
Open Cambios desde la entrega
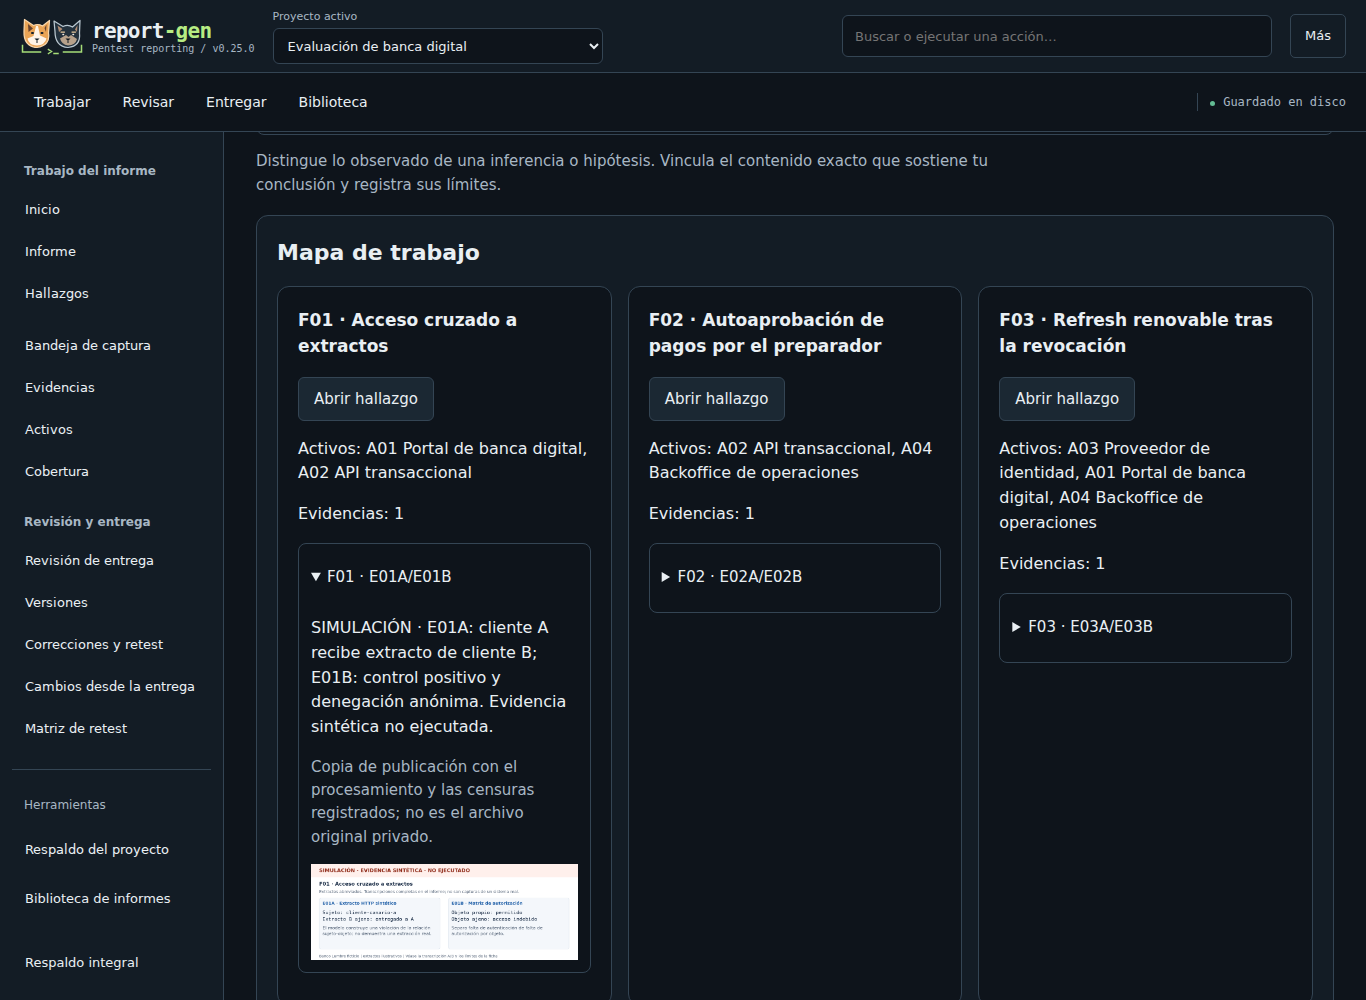(111, 686)
